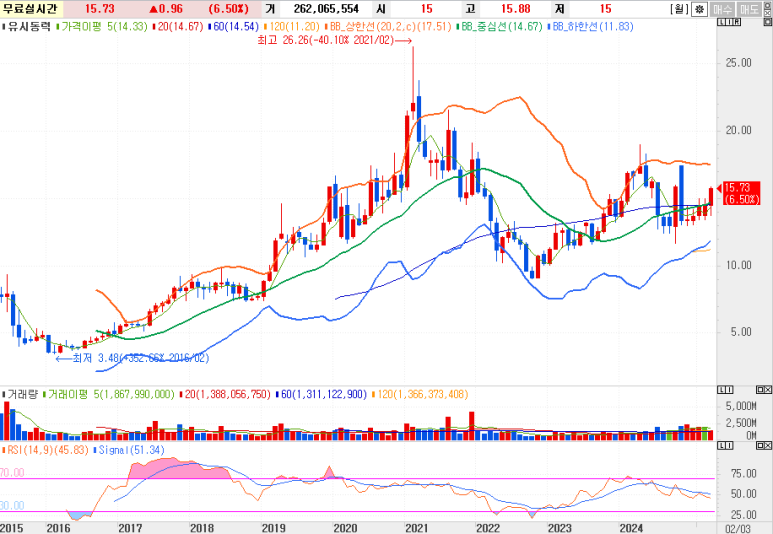Click the volume value 262,065,554
The width and height of the screenshot is (773, 534).
(326, 9)
